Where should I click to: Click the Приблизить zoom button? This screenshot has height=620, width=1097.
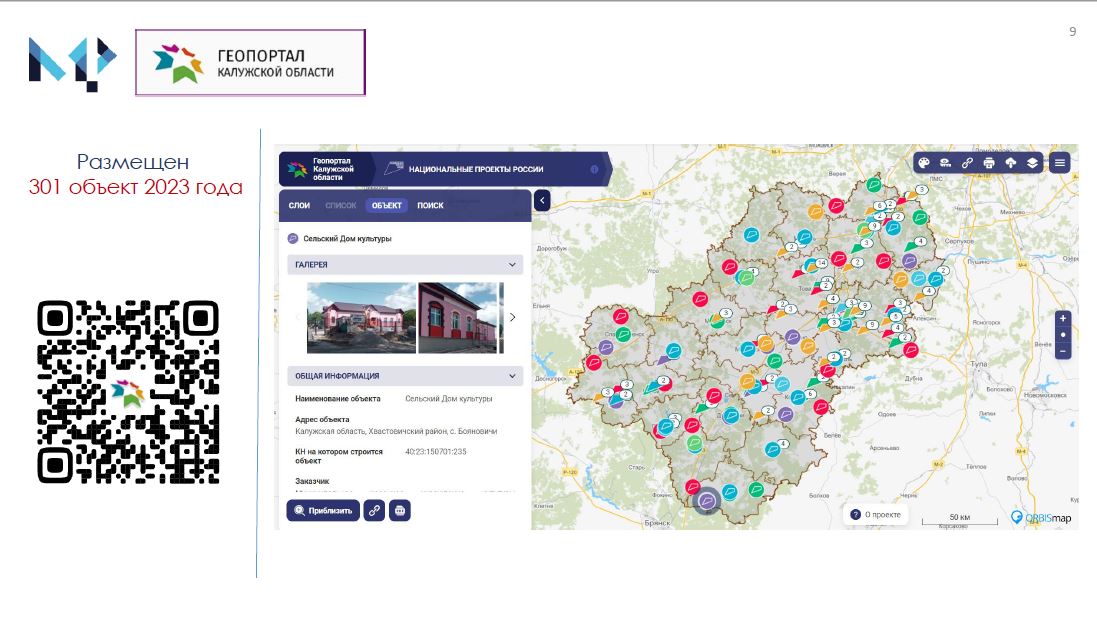click(x=323, y=511)
